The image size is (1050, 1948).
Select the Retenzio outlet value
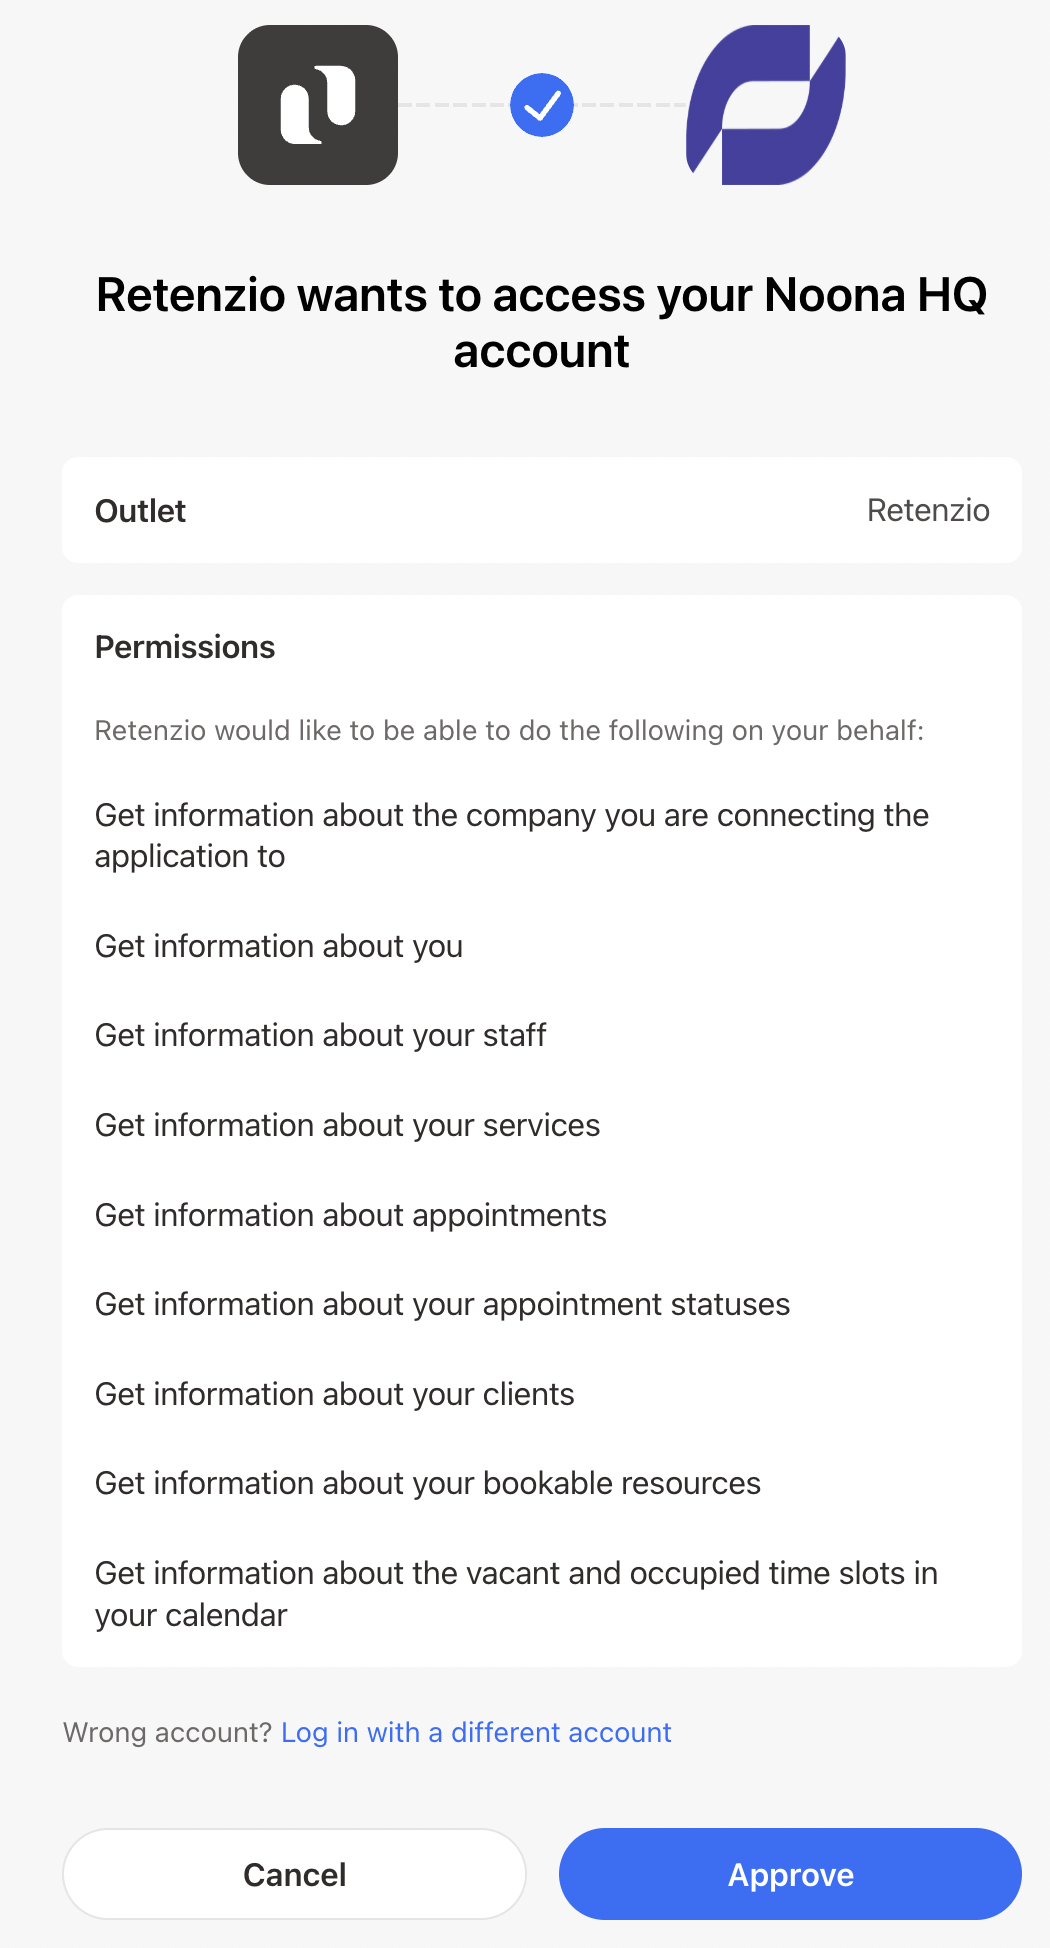tap(928, 510)
